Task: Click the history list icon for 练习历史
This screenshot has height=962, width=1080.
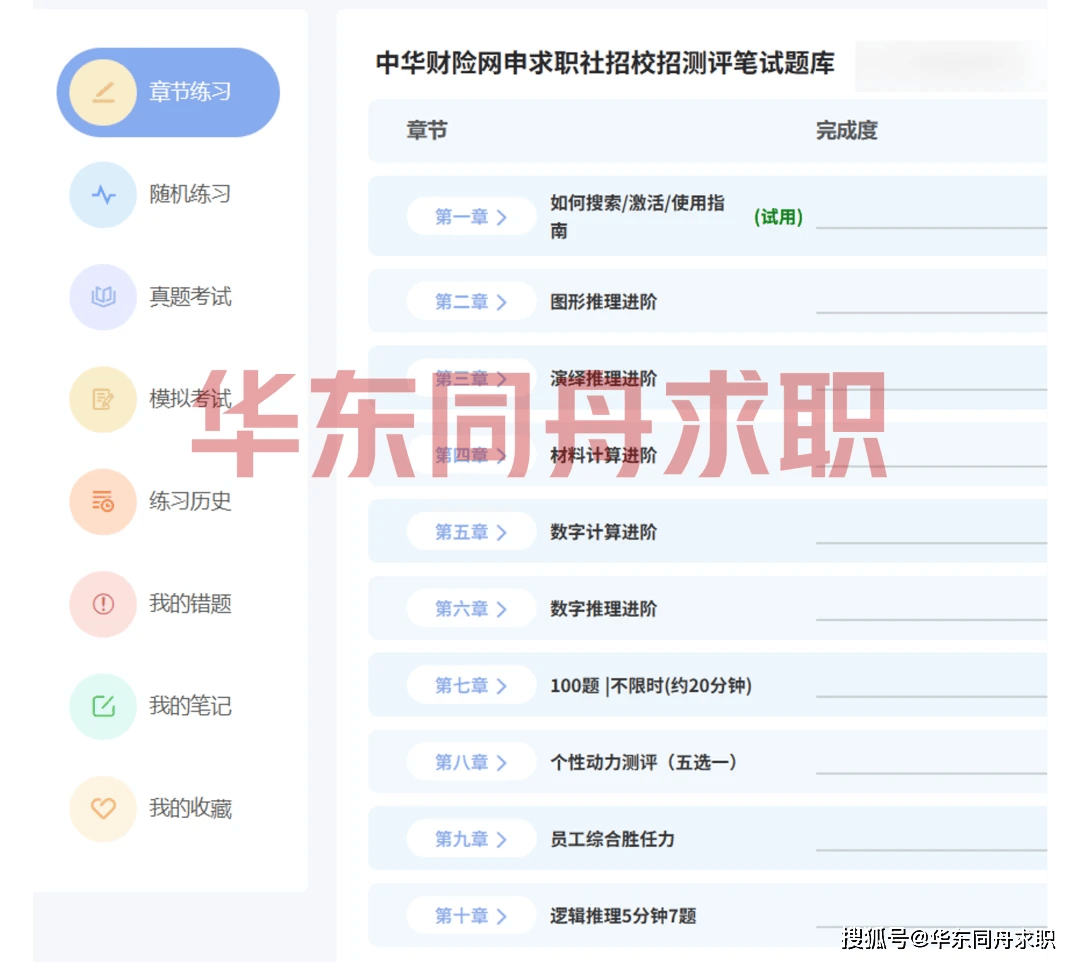Action: (x=103, y=501)
